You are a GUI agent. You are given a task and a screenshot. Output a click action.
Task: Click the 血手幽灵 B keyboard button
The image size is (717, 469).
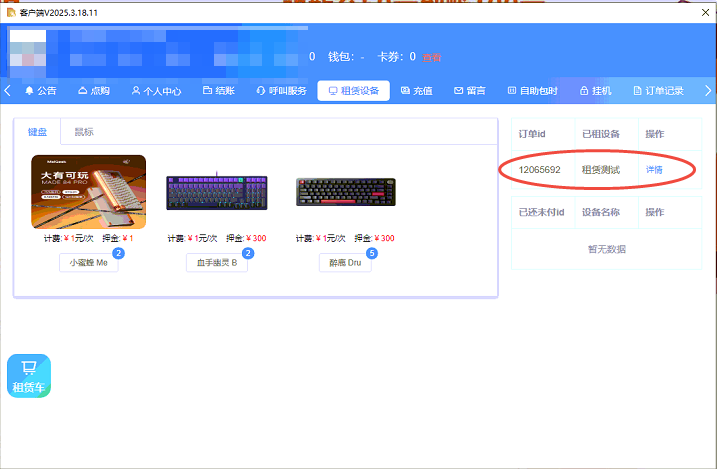coord(216,263)
